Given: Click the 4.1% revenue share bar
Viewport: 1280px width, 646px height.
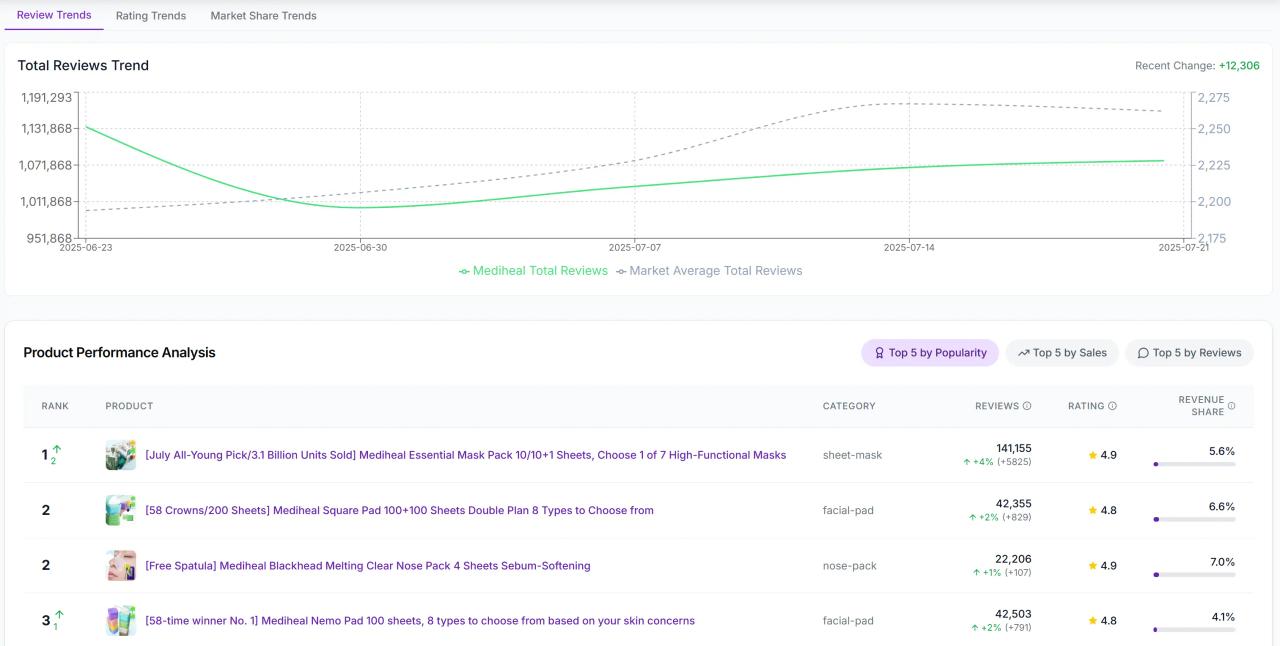Looking at the screenshot, I should [x=1194, y=629].
